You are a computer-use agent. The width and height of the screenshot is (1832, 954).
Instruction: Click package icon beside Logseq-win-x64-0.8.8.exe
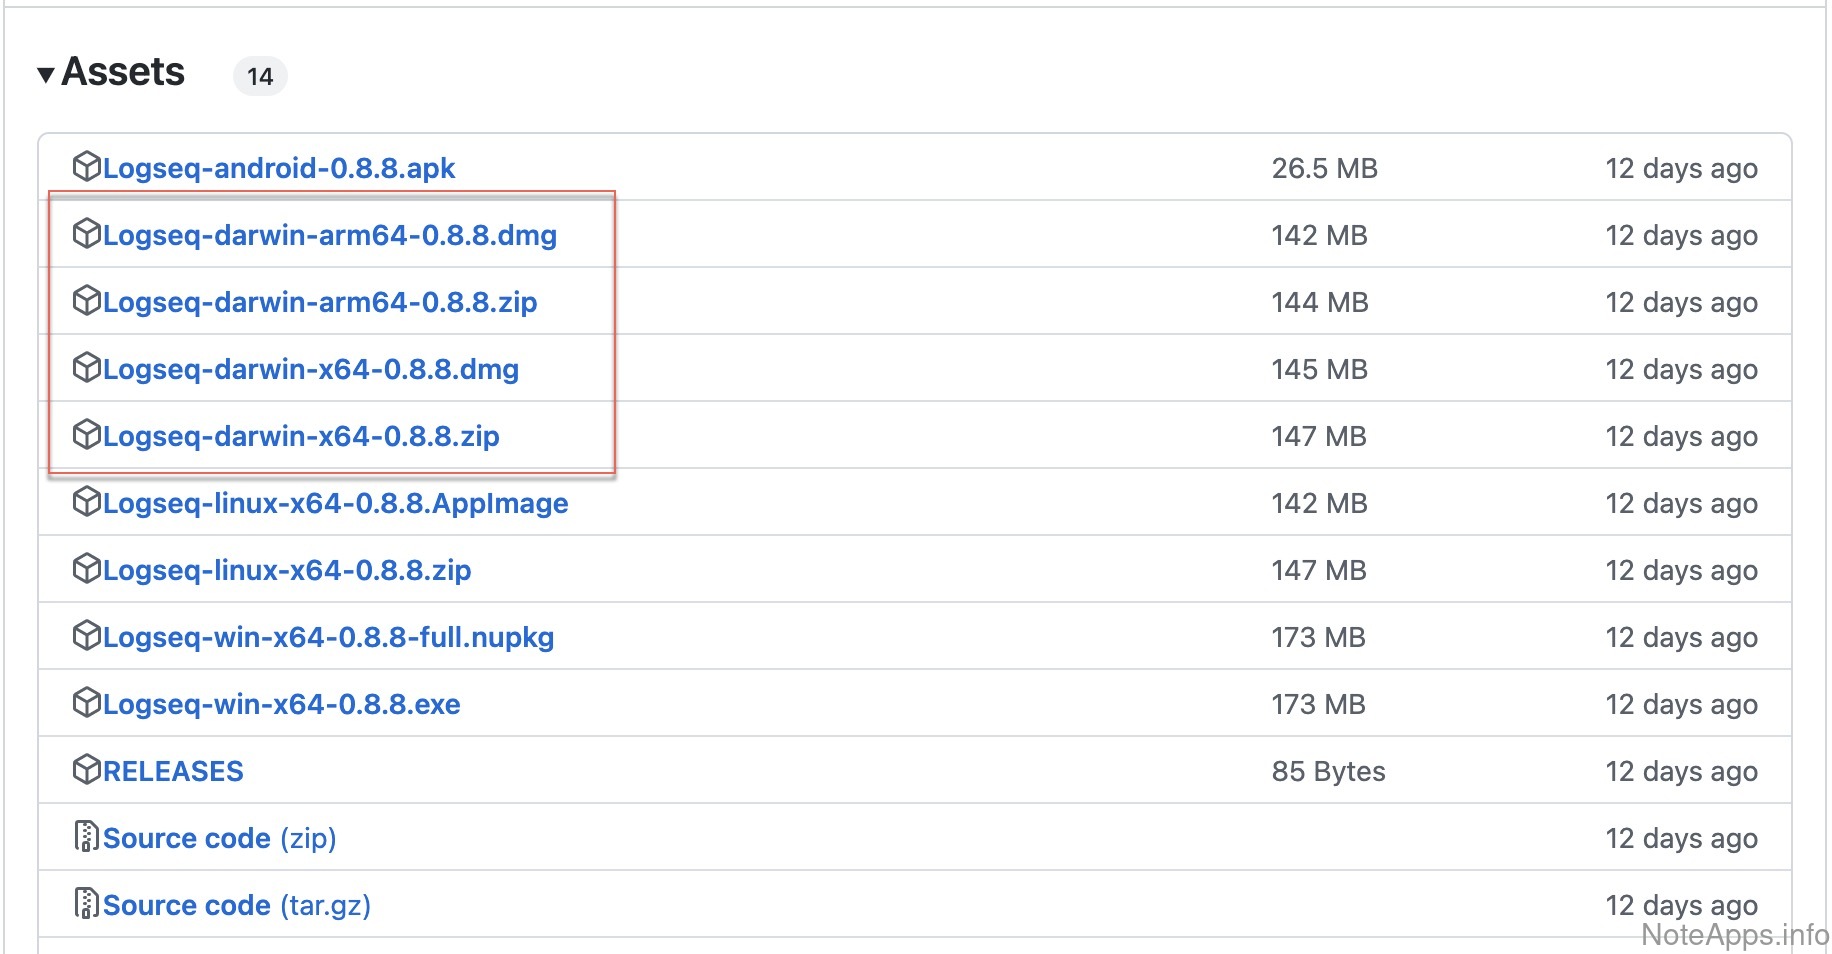87,702
